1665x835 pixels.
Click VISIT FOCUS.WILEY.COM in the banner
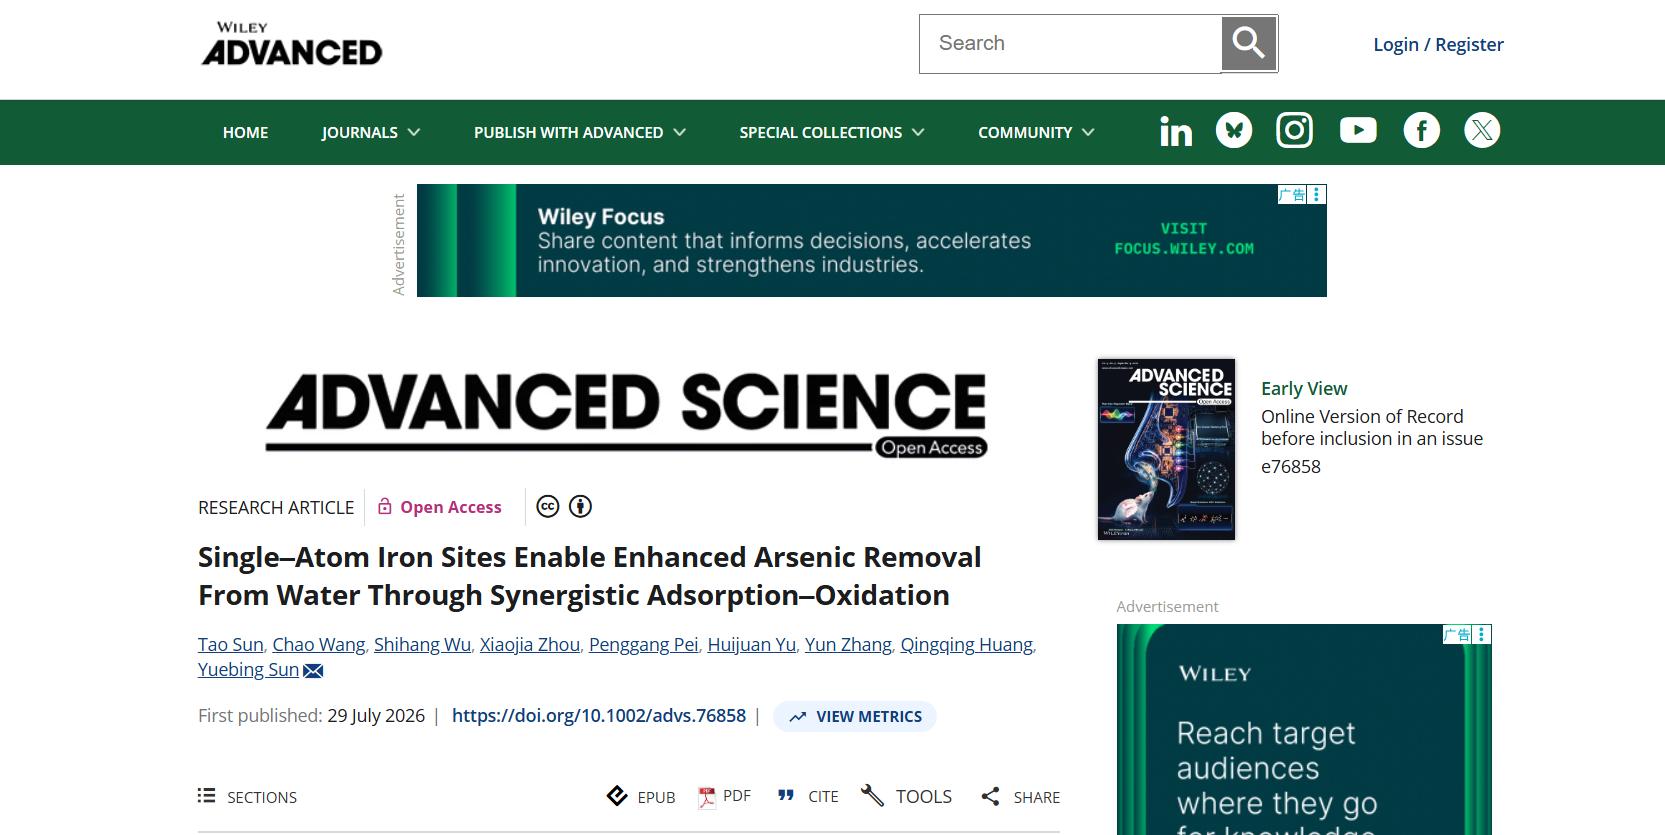point(1184,239)
